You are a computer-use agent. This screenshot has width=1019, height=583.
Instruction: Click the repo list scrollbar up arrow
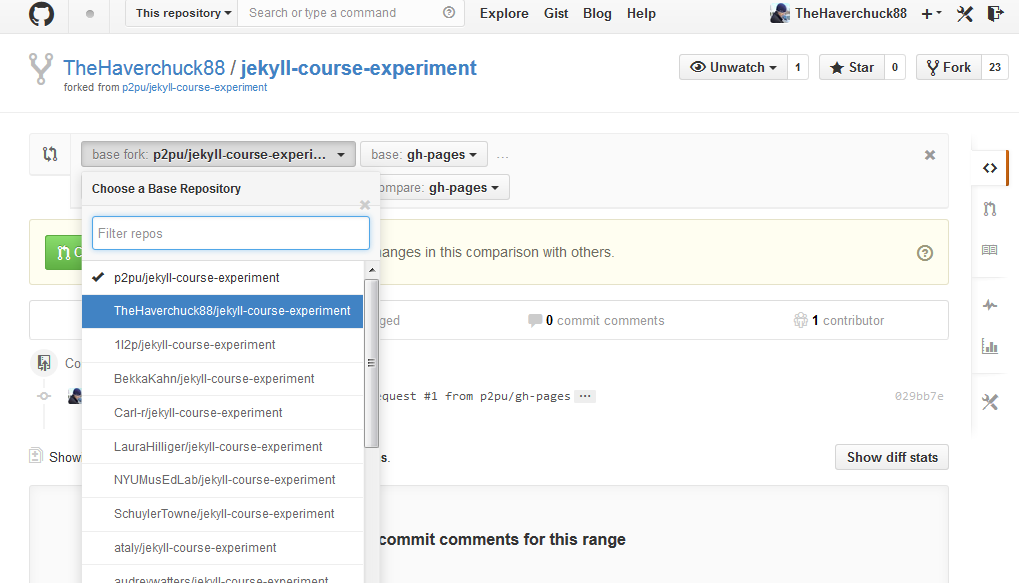pos(372,270)
